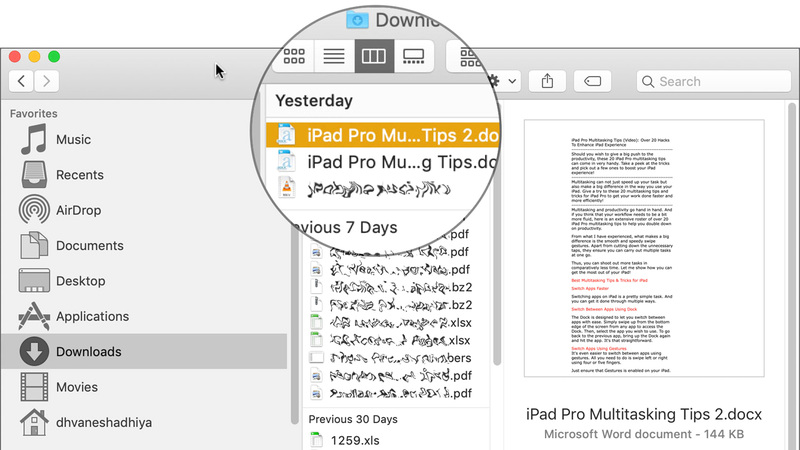Click in the Search field
The image size is (800, 450).
click(710, 81)
